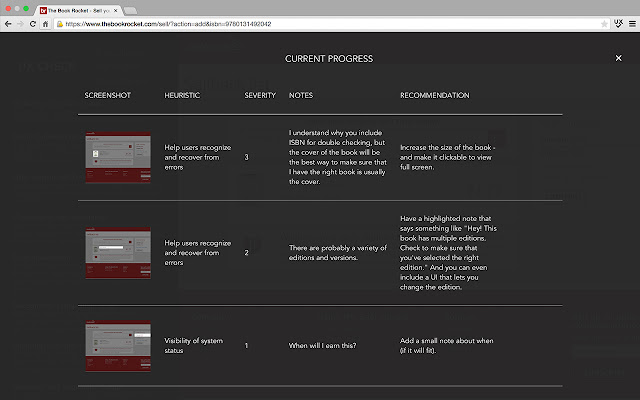Viewport: 640px width, 400px height.
Task: Open the first severity 3 screenshot thumbnail
Action: (118, 157)
